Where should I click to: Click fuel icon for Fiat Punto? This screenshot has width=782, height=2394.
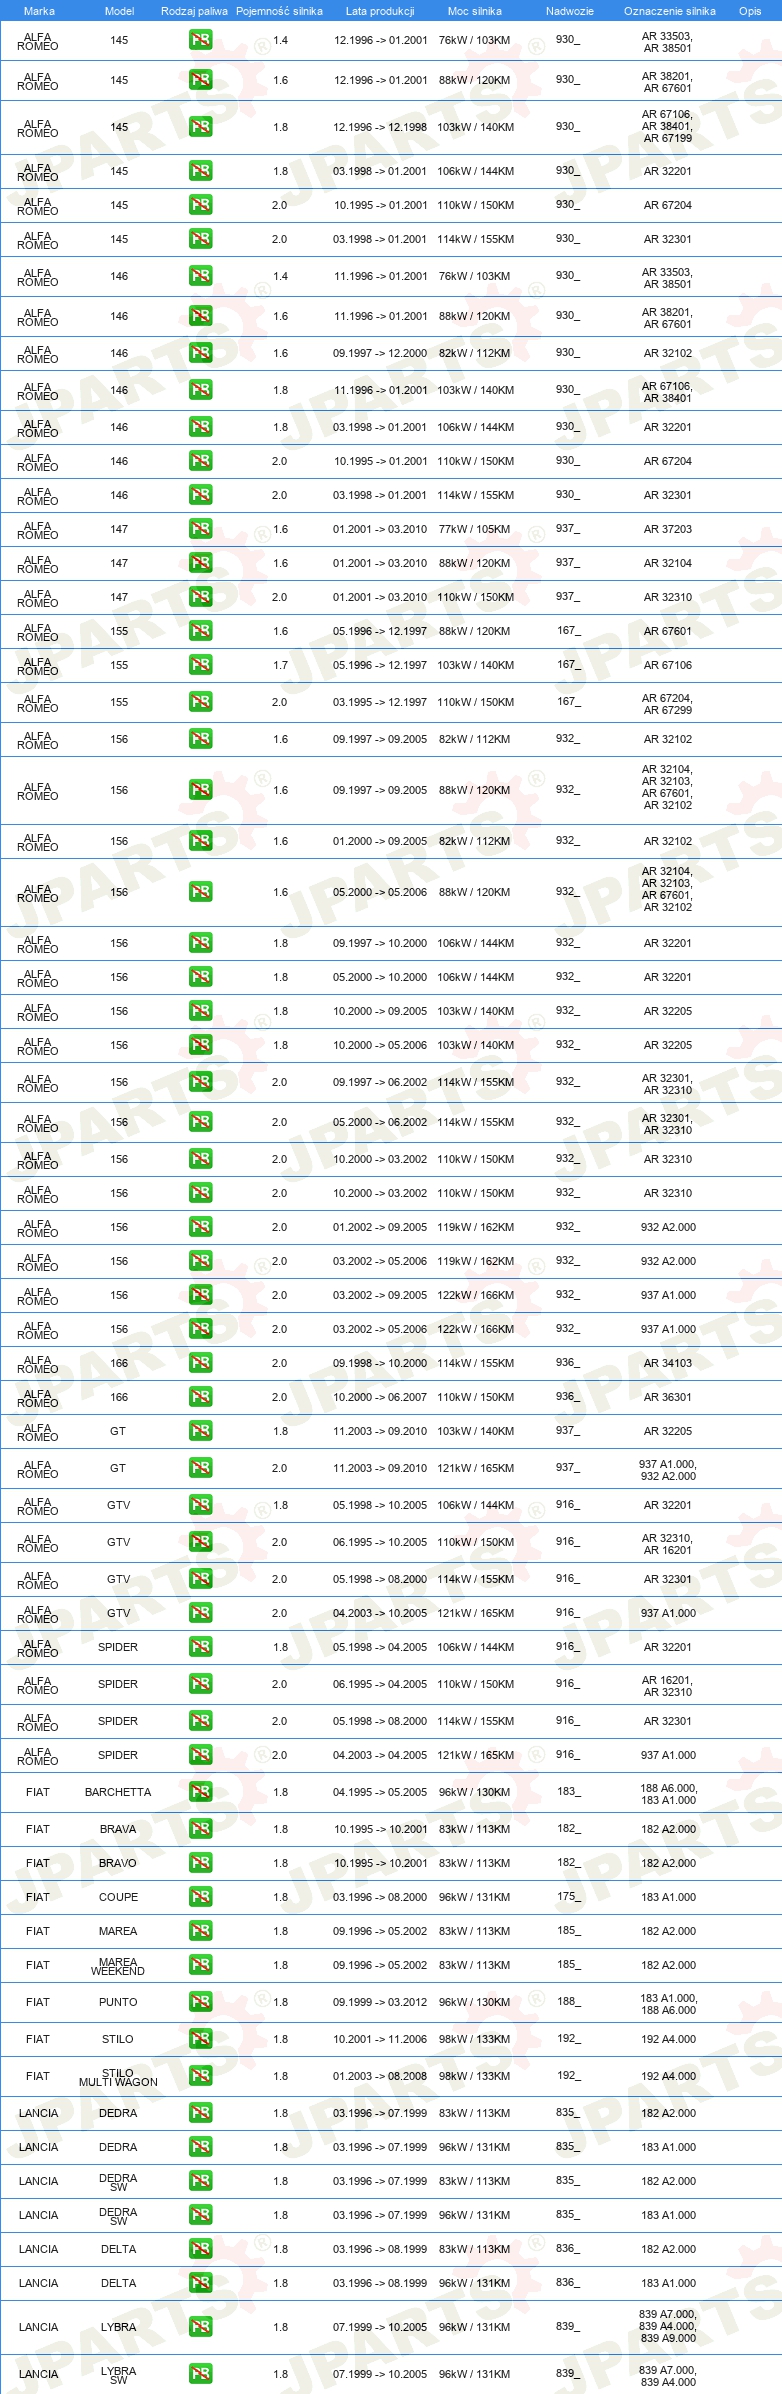[x=200, y=2002]
